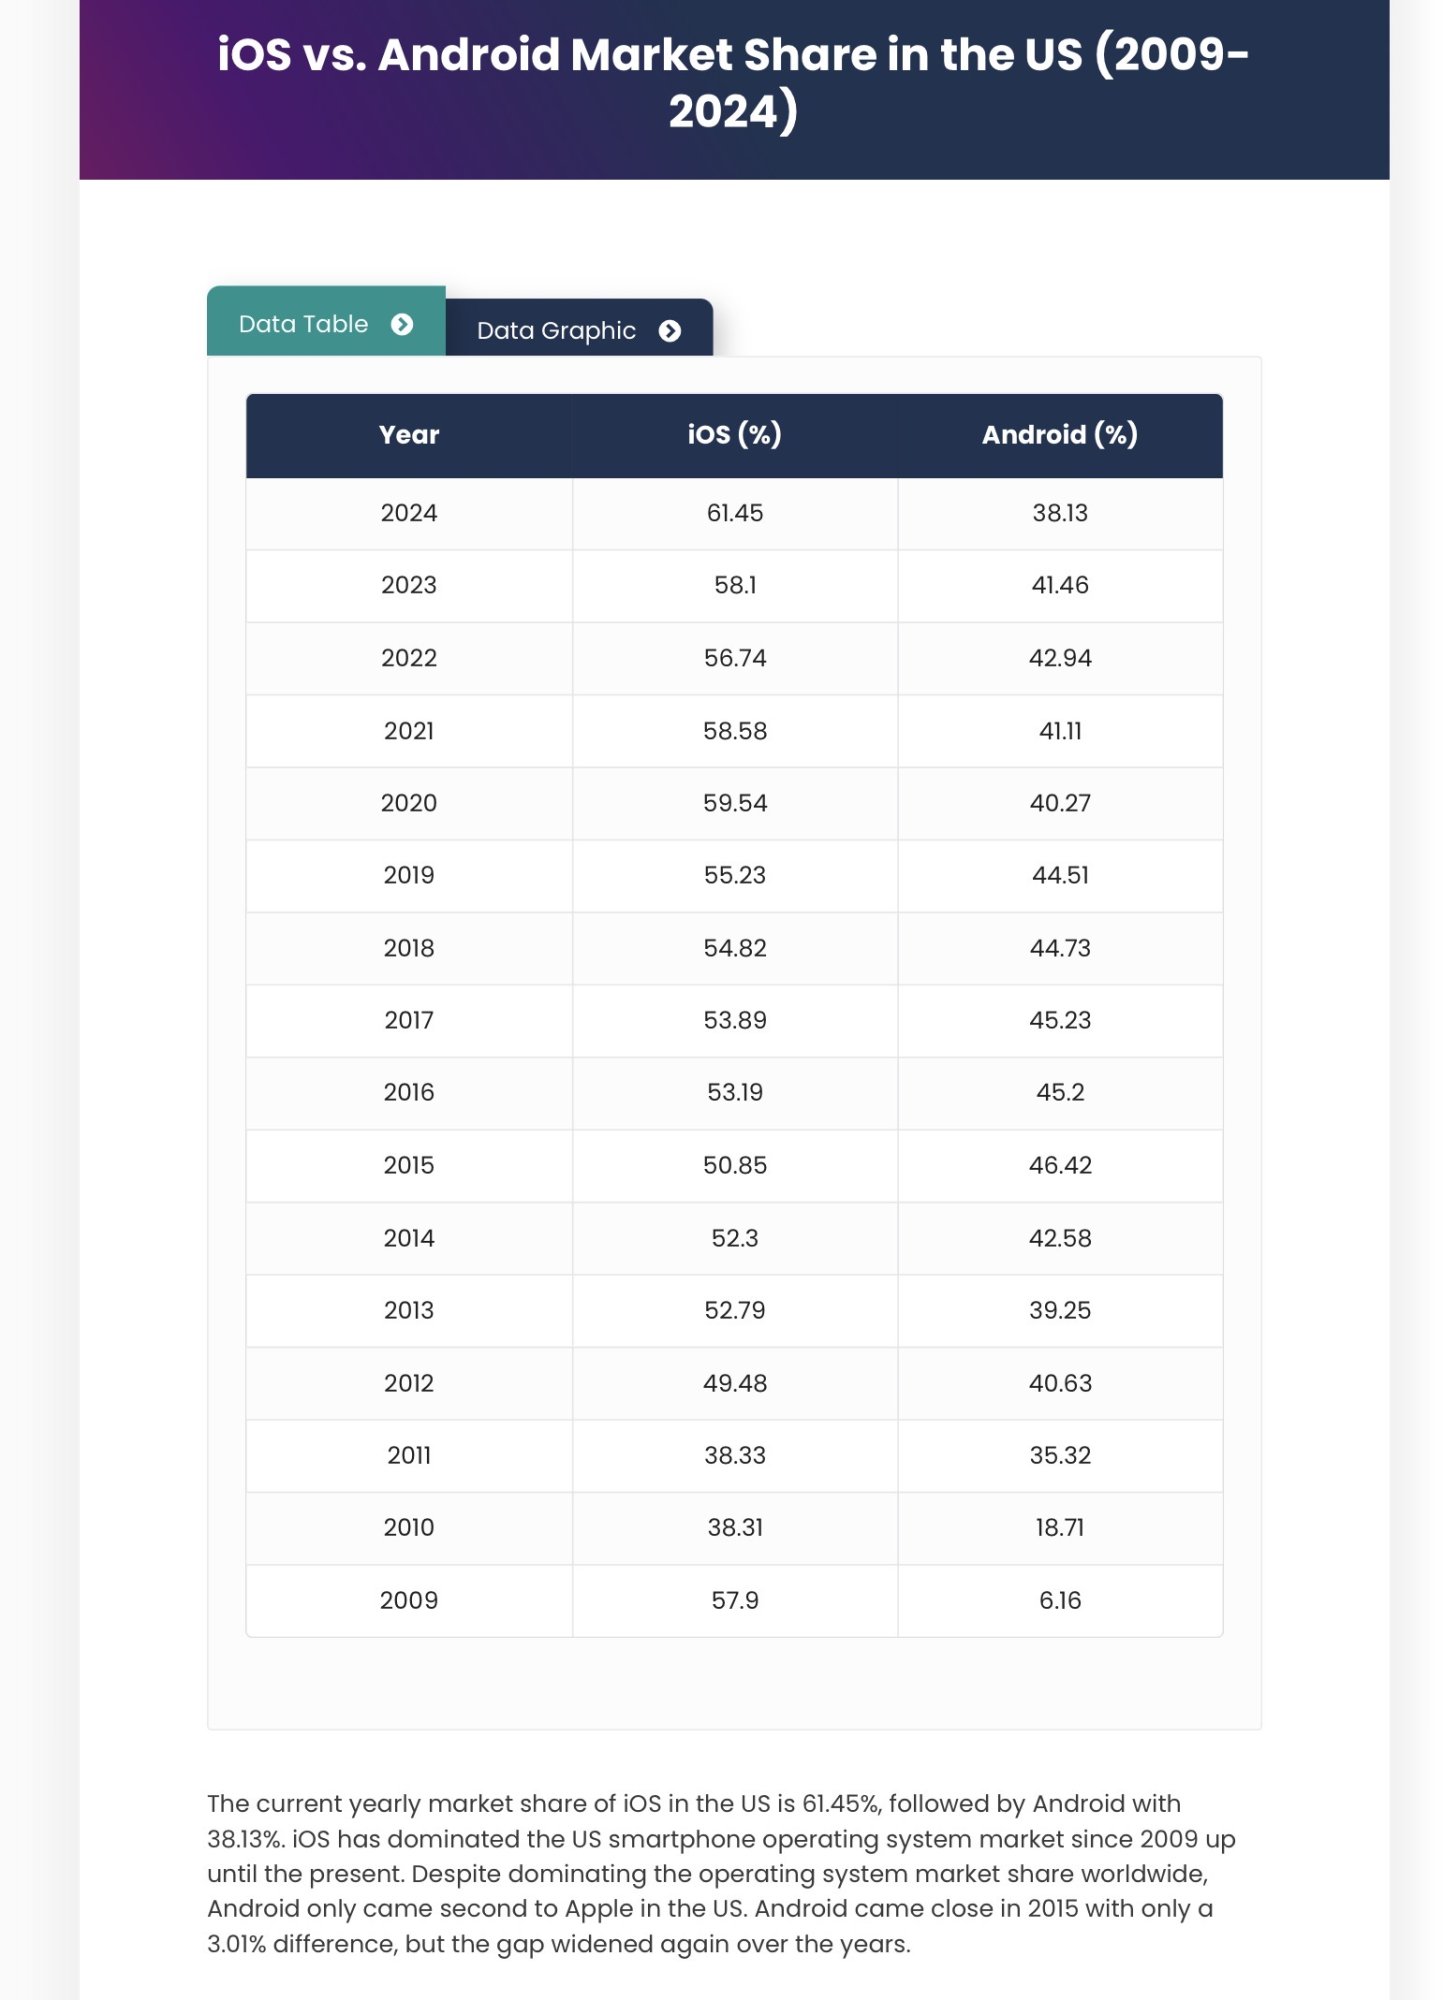Image resolution: width=1443 pixels, height=2000 pixels.
Task: Click the iOS value 61.45 cell
Action: 734,513
